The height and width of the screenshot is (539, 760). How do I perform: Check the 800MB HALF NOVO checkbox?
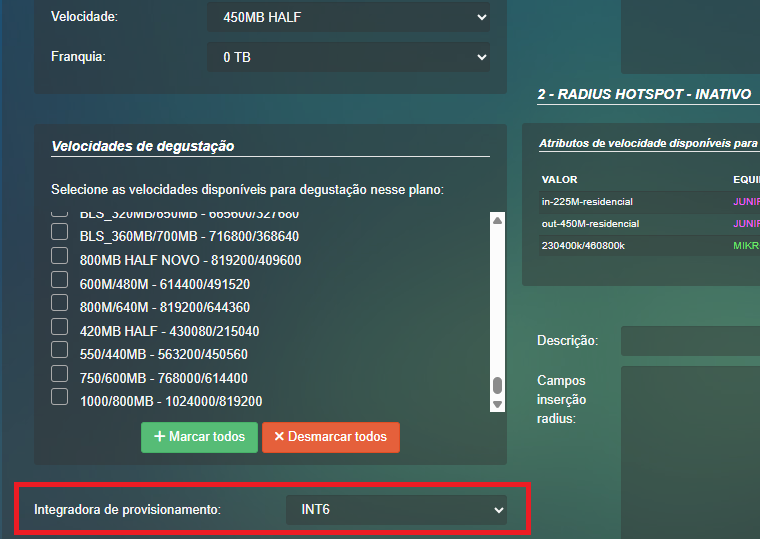[x=60, y=255]
